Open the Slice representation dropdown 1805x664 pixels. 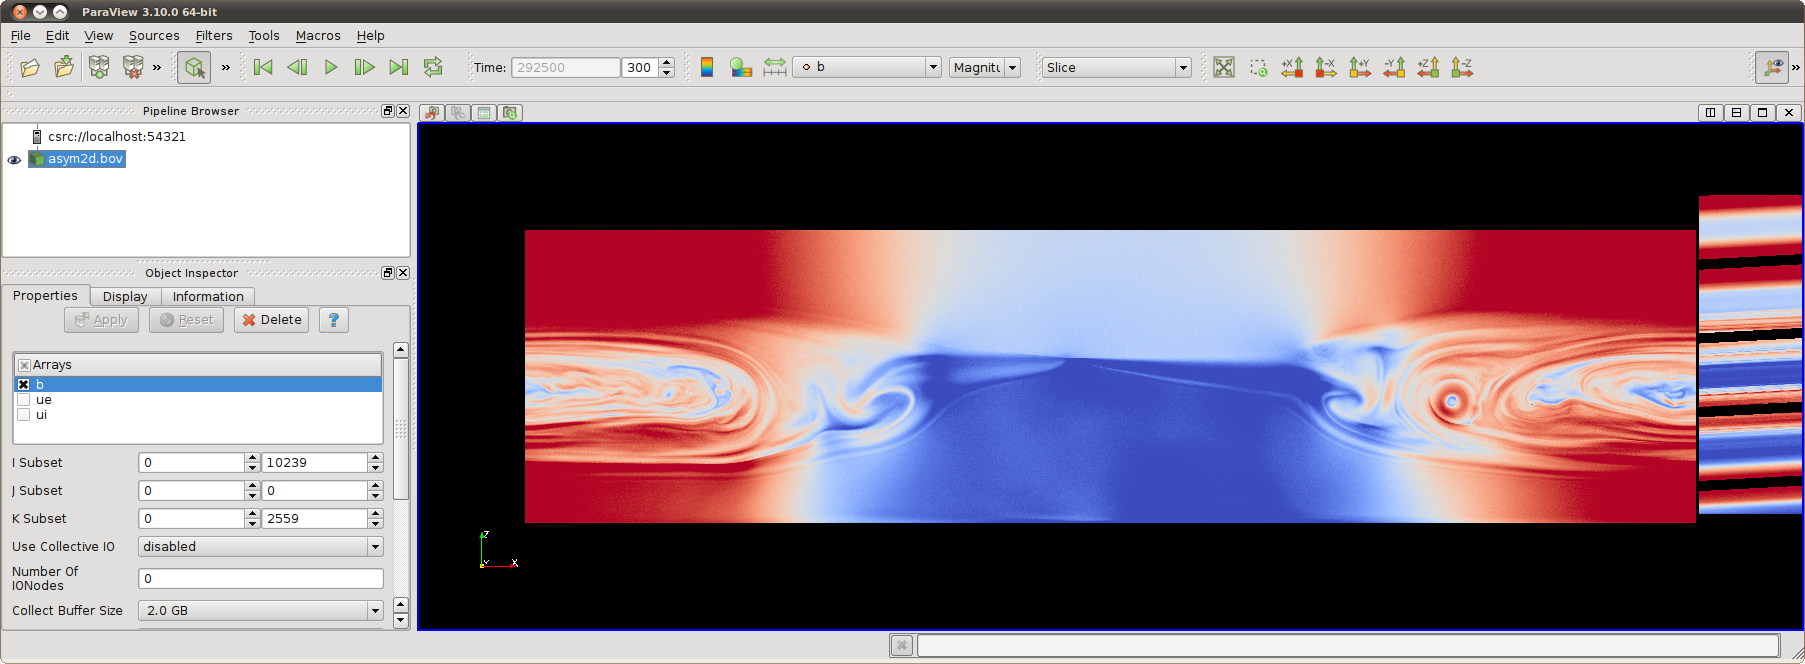[x=1116, y=67]
